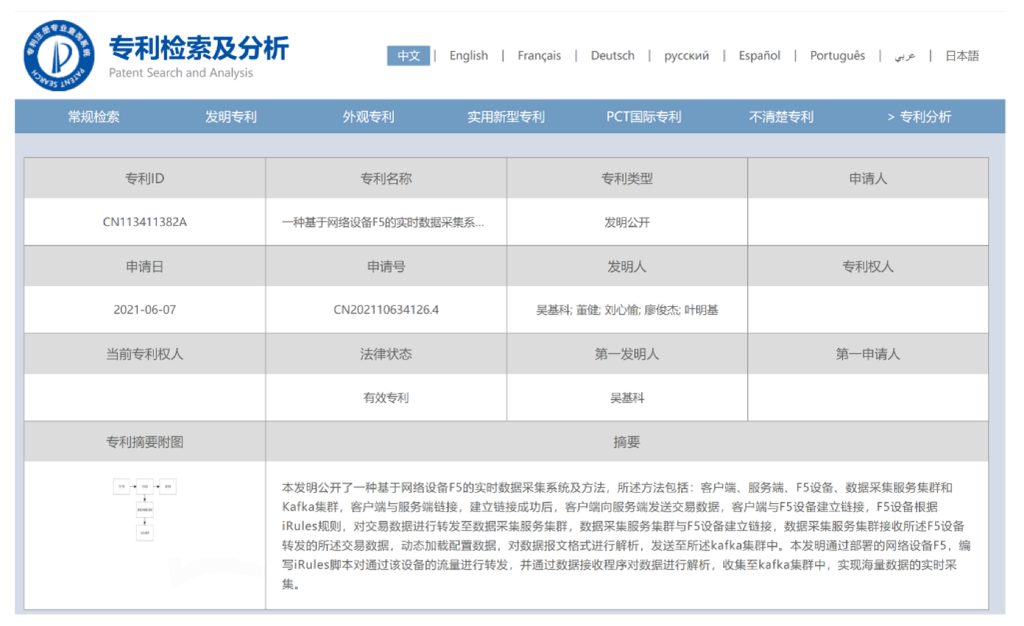1024x626 pixels.
Task: Open the patent abstract figure thumbnail
Action: 144,509
